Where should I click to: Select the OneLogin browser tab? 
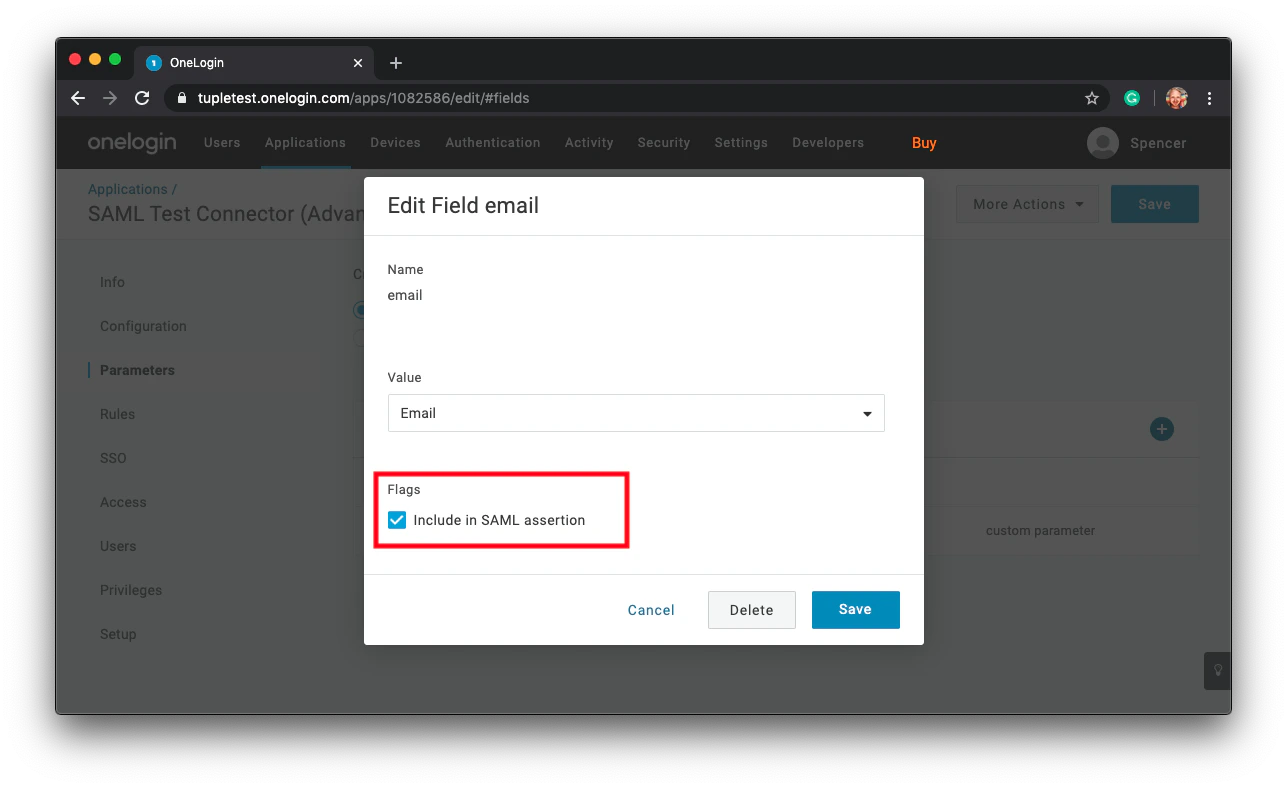coord(255,63)
